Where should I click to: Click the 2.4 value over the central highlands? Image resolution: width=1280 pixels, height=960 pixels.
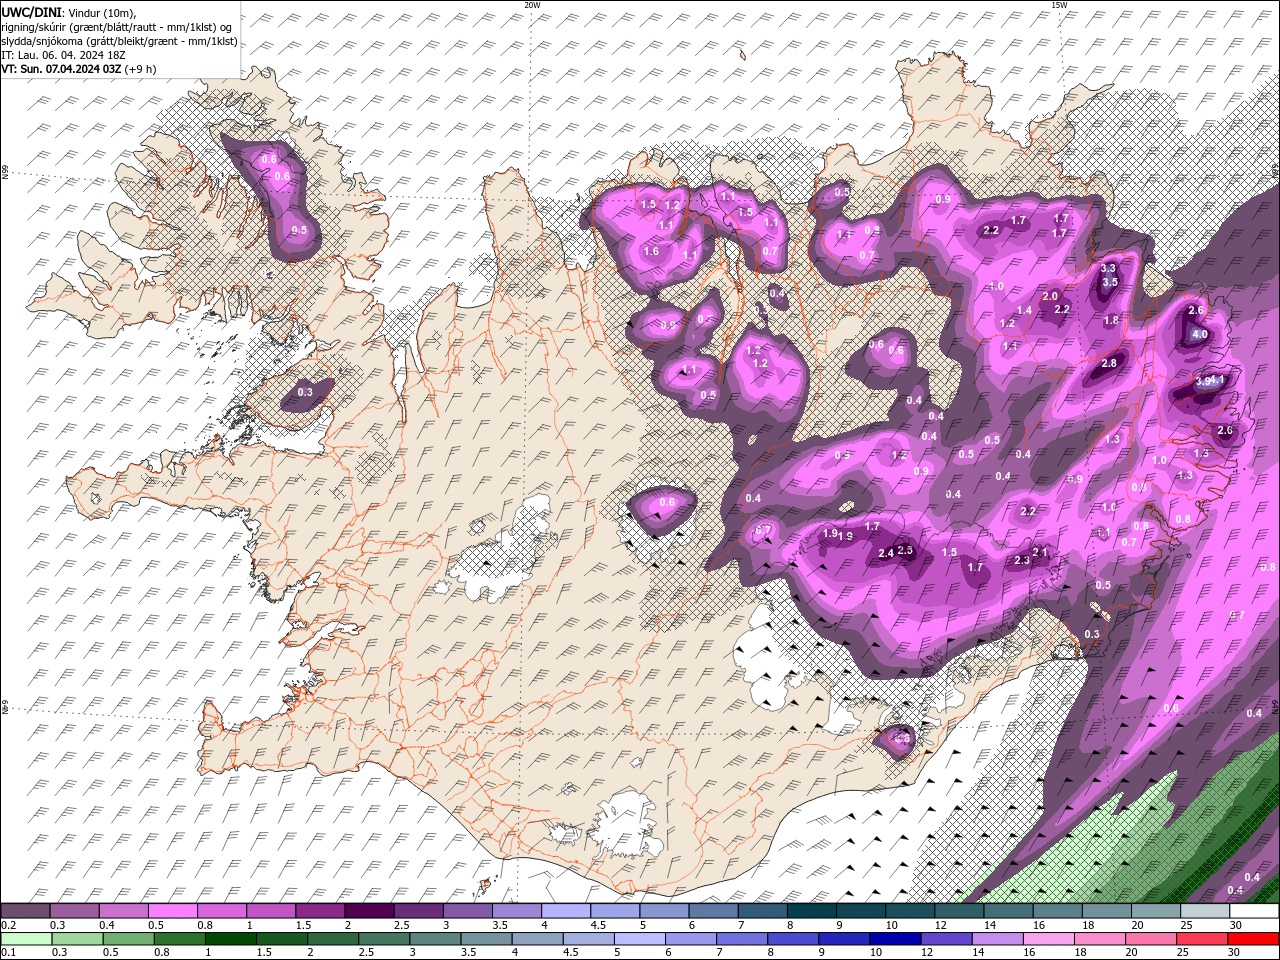pyautogui.click(x=886, y=553)
